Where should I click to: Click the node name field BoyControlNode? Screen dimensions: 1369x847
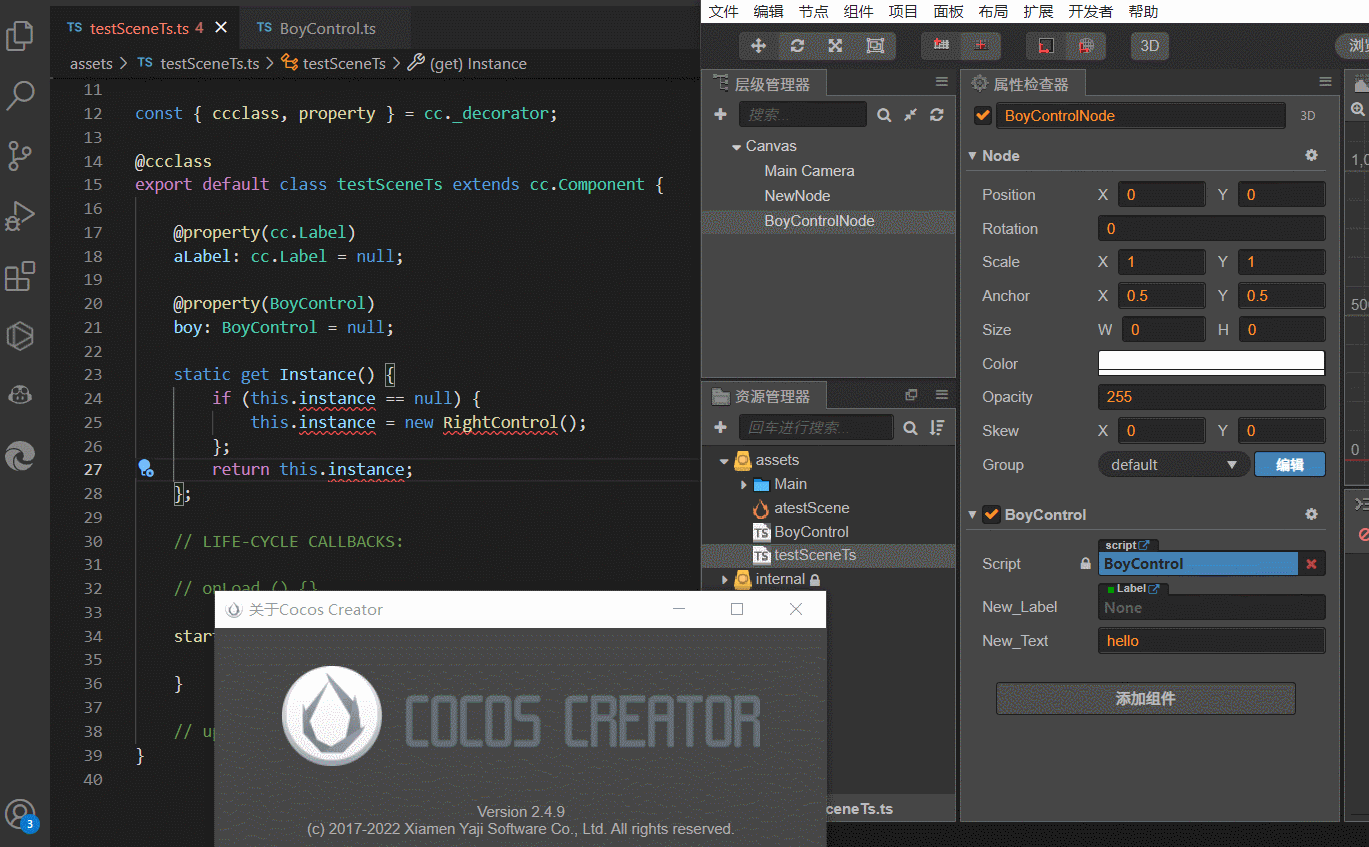[1141, 116]
